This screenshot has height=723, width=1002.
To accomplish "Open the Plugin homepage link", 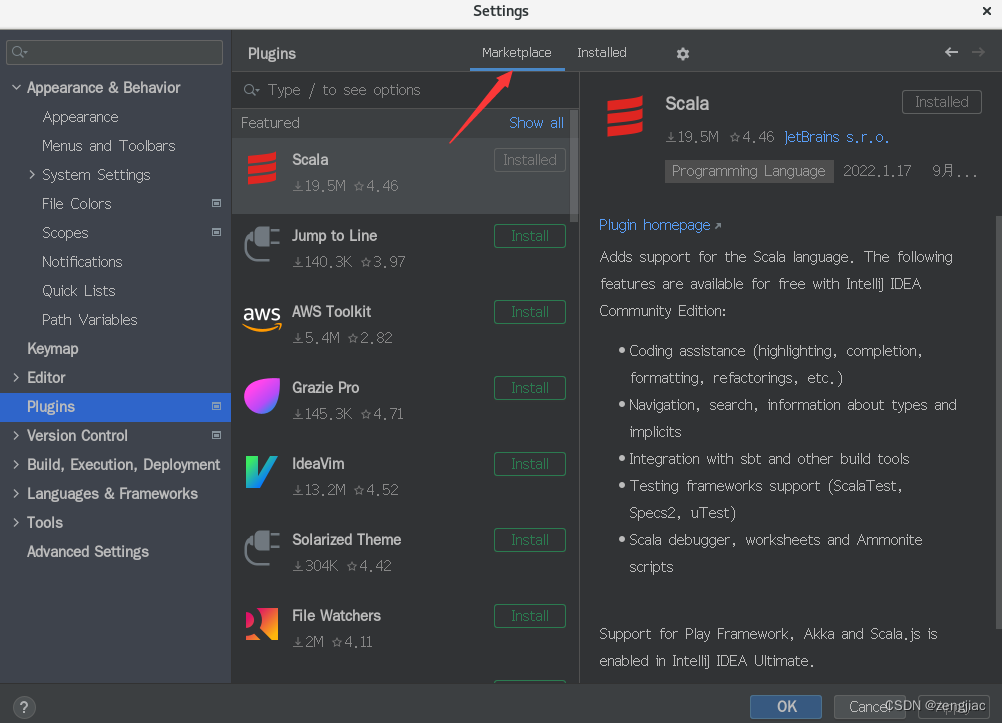I will (659, 225).
